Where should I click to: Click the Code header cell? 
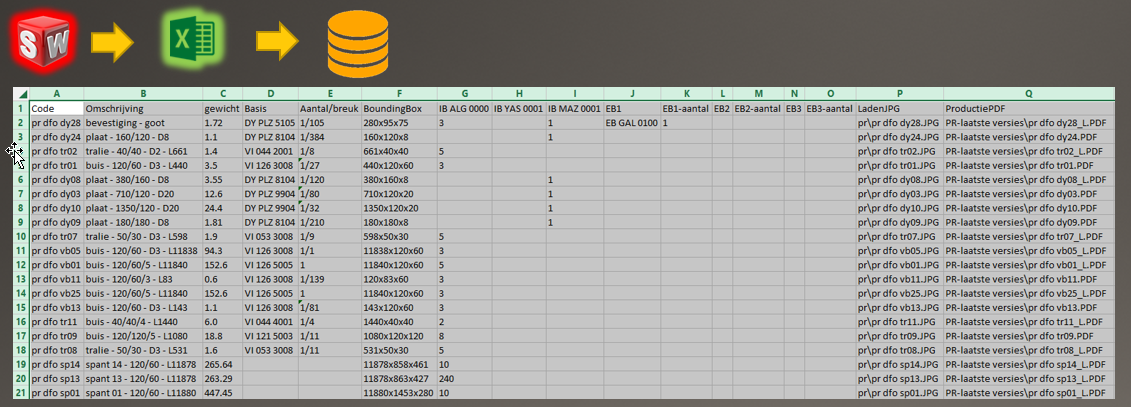click(x=57, y=108)
